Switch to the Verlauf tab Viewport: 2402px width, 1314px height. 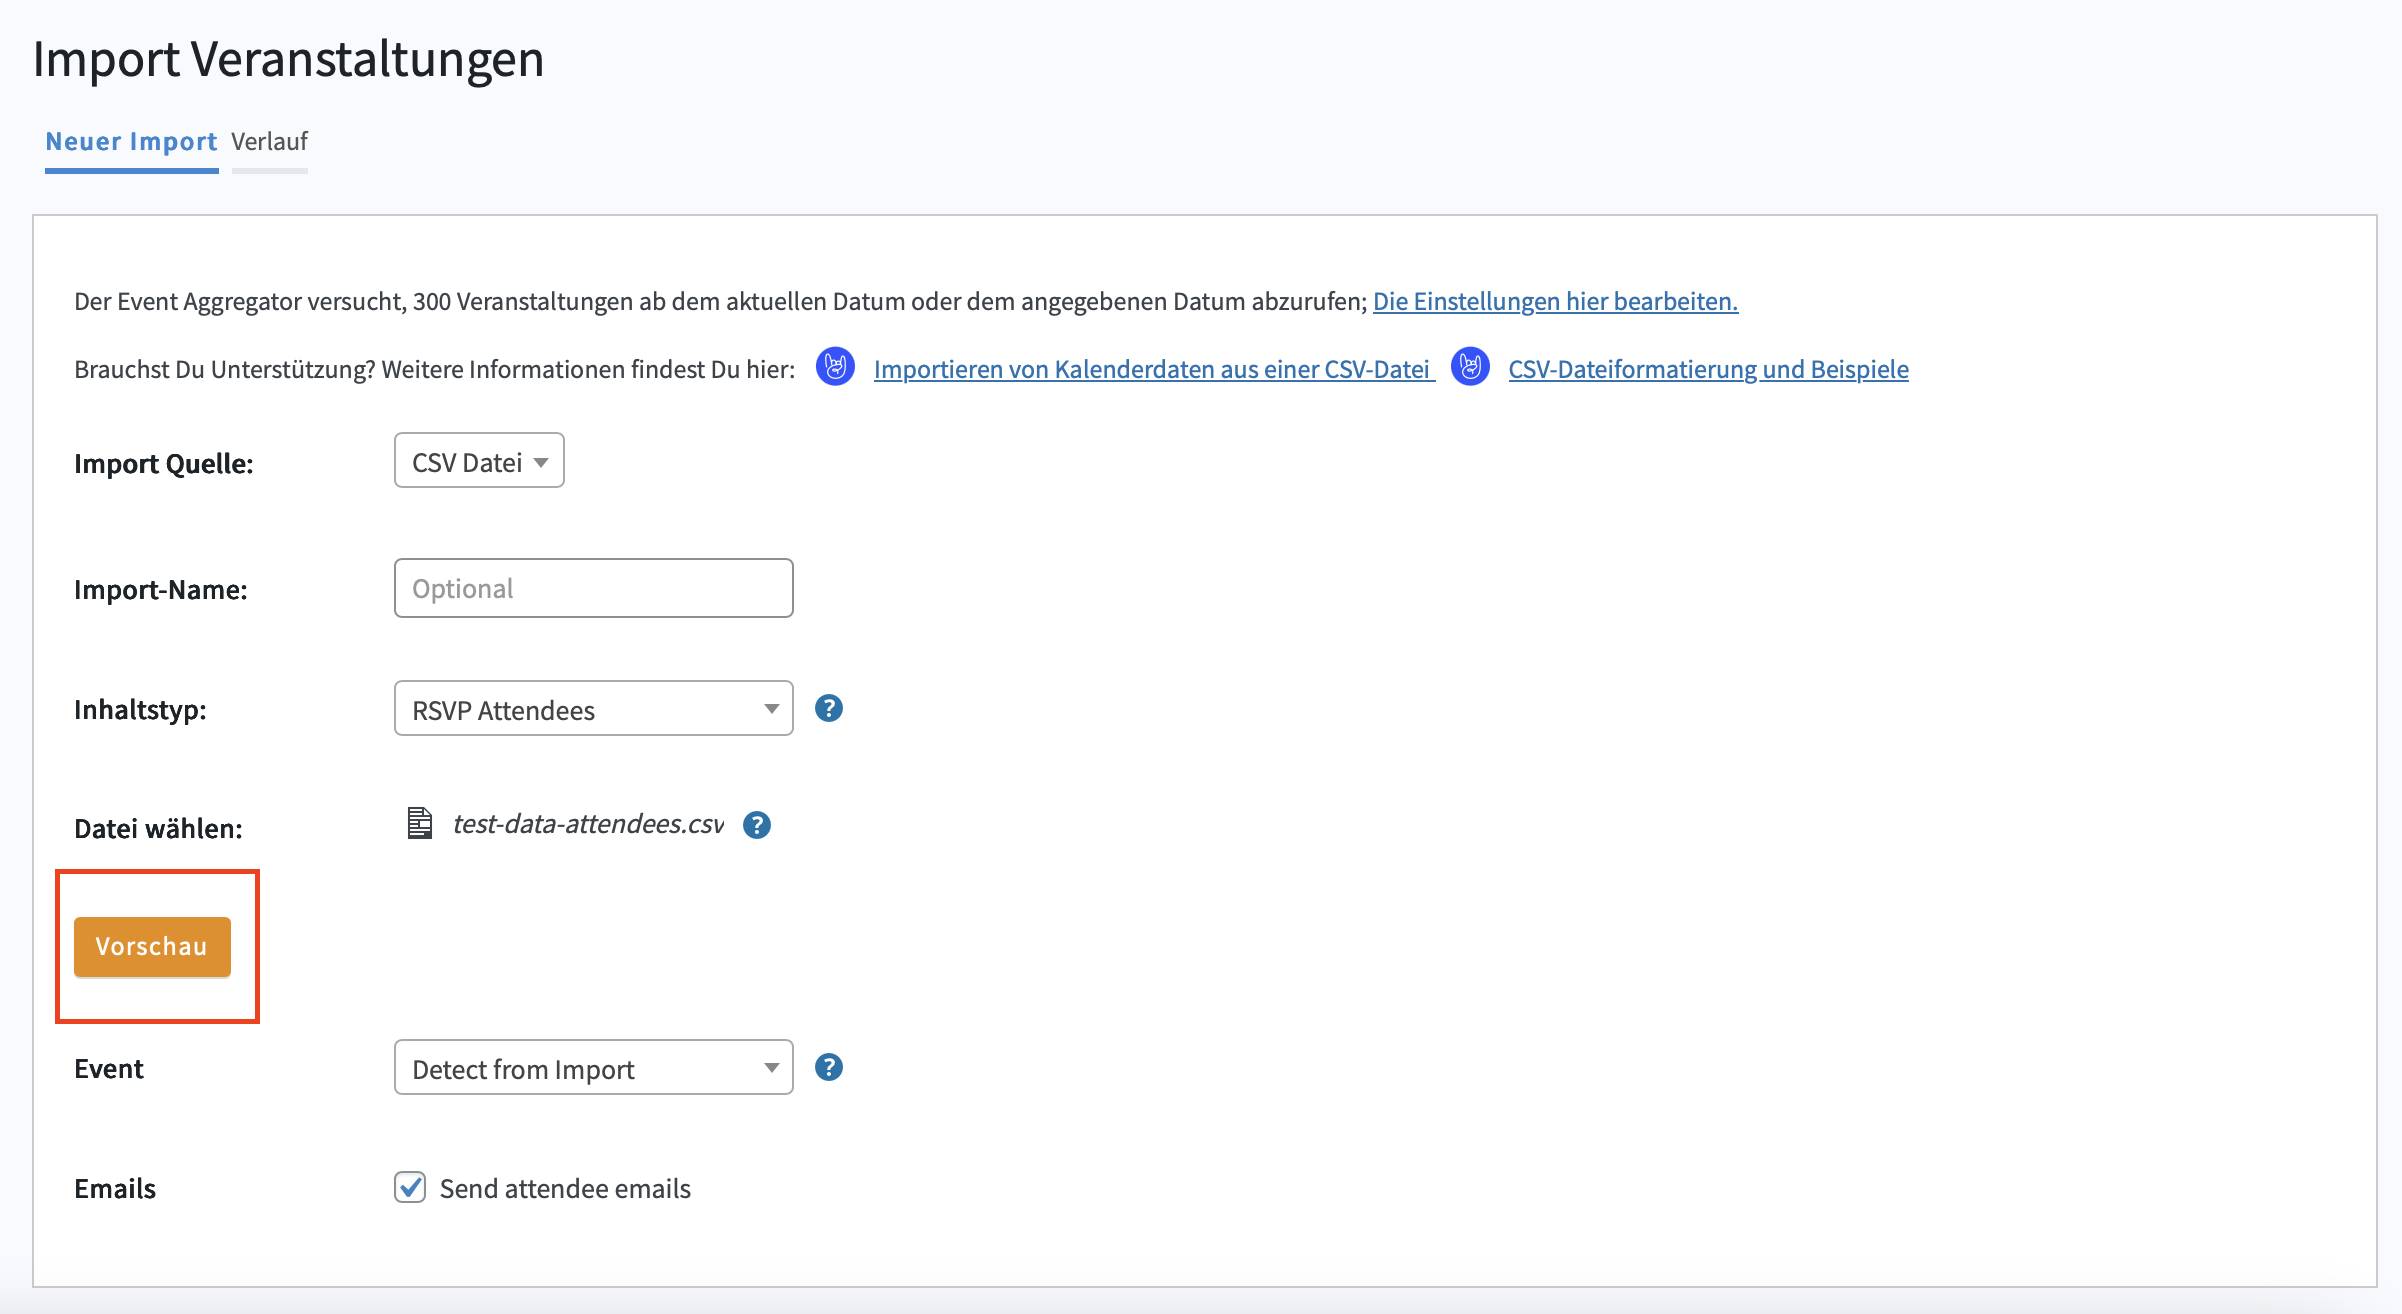click(x=269, y=142)
